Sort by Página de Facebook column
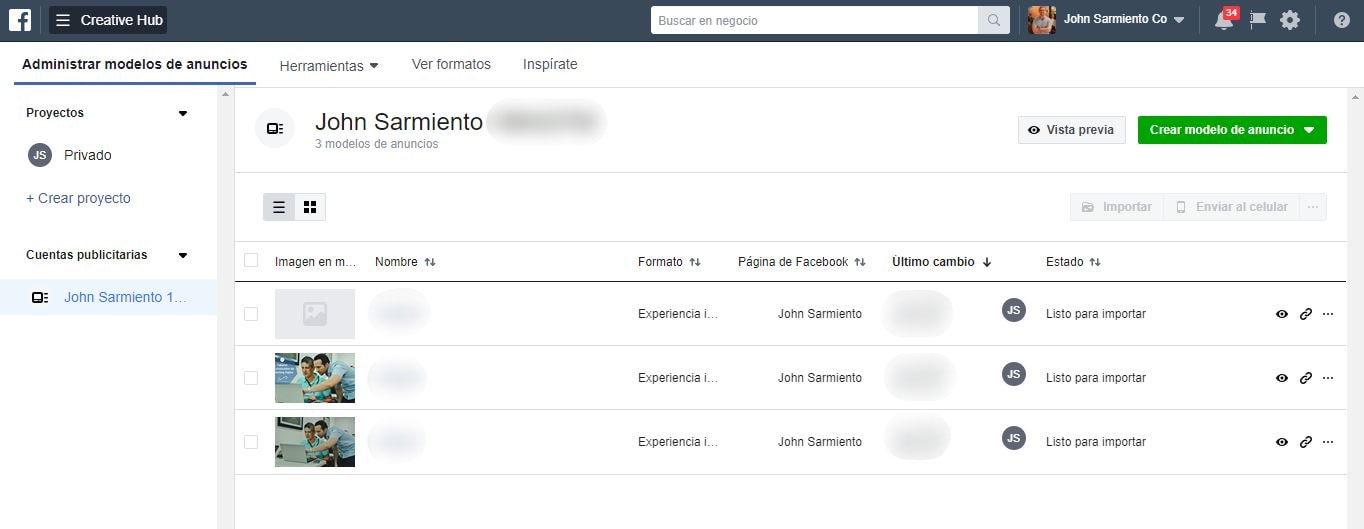This screenshot has width=1364, height=529. click(802, 262)
